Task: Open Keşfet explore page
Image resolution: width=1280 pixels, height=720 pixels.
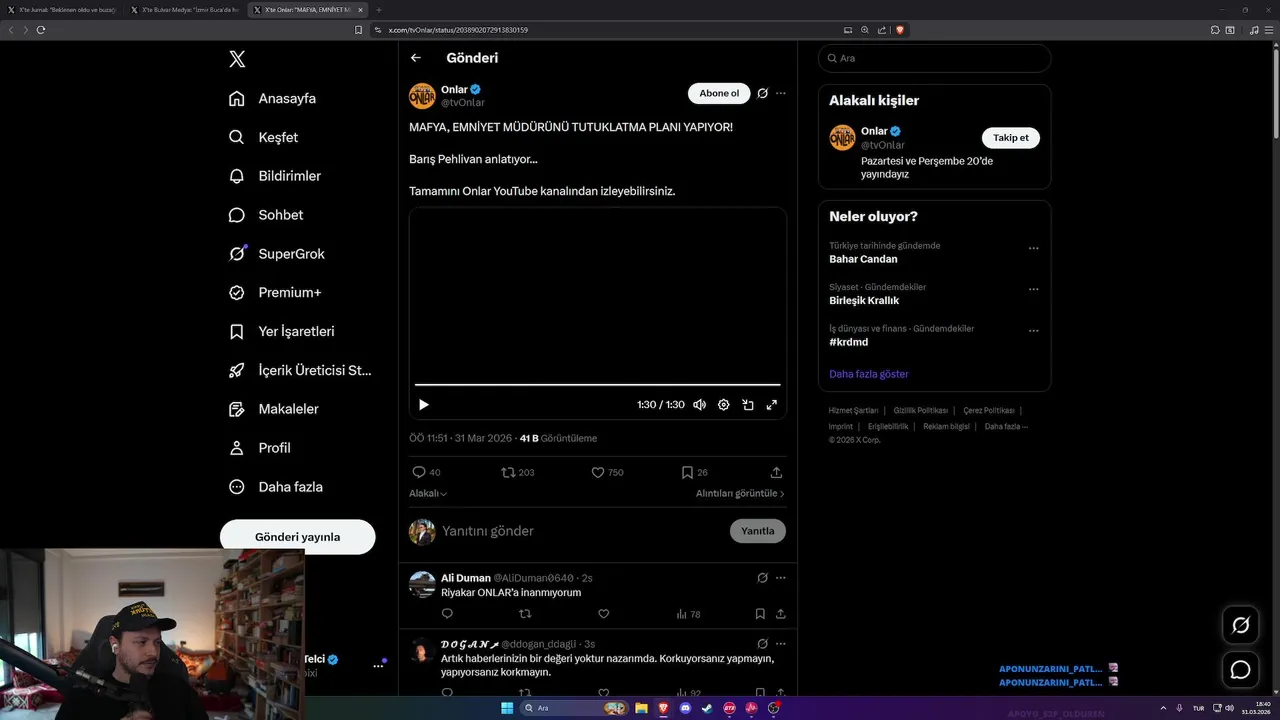Action: click(264, 137)
